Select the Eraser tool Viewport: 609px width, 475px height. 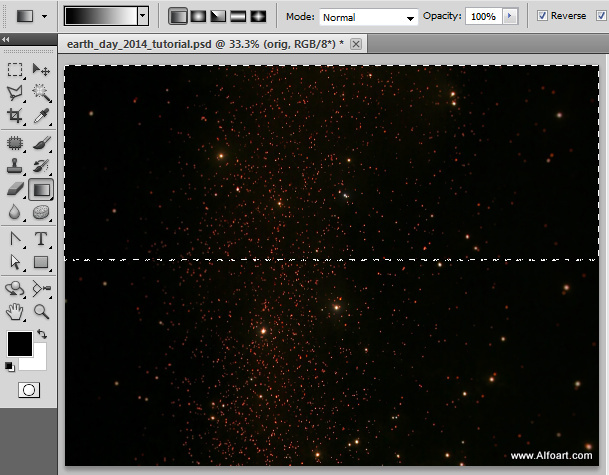[x=15, y=189]
